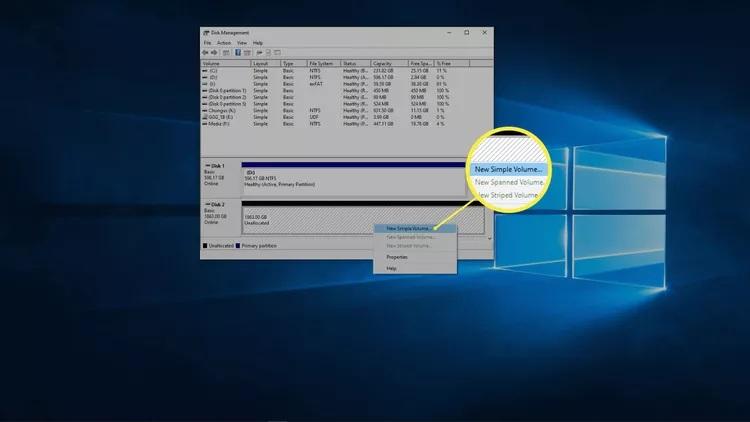The image size is (750, 422).
Task: Select the (C:) volume row icon
Action: click(205, 71)
